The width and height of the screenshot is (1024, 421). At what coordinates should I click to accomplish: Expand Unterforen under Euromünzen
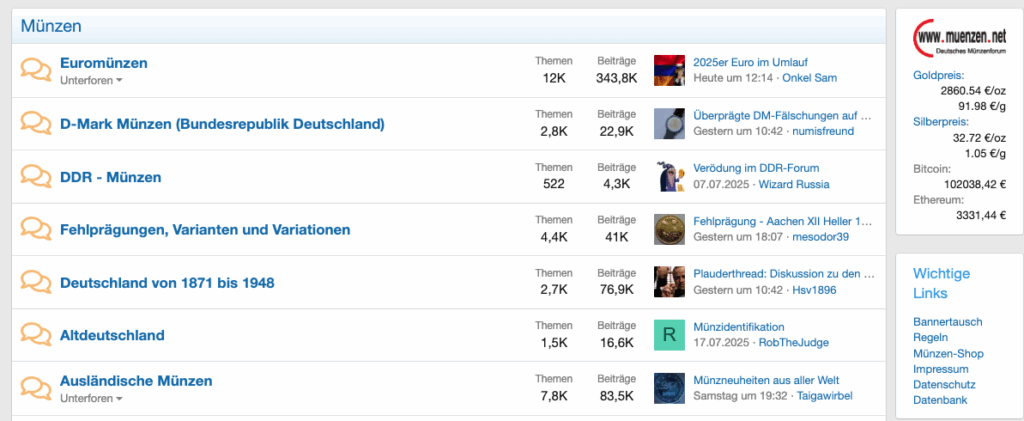pyautogui.click(x=91, y=80)
